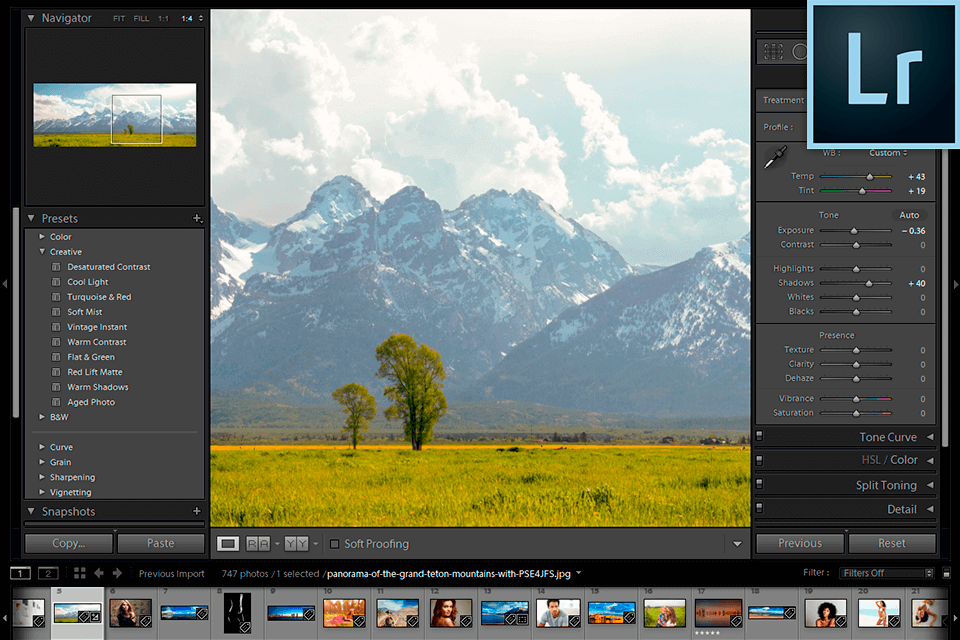Apply the Warm Contrast preset

pos(97,342)
